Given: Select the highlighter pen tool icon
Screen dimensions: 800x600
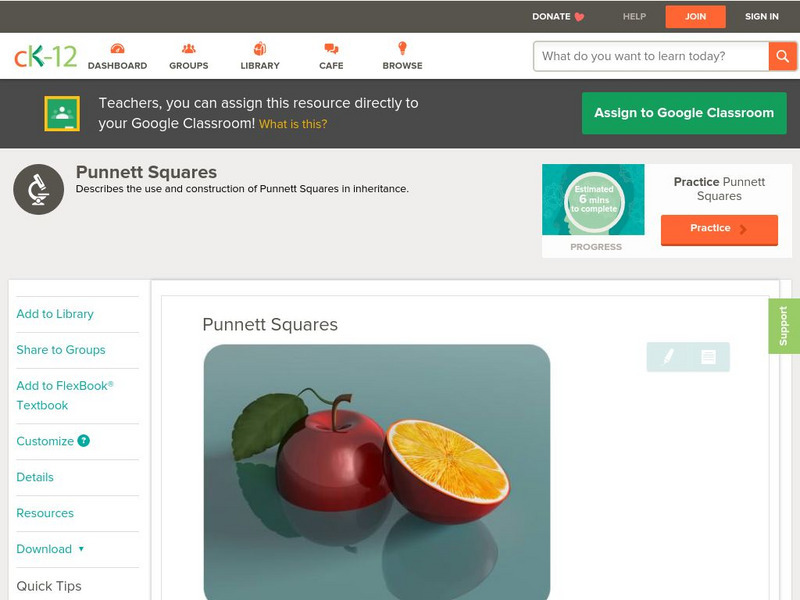Looking at the screenshot, I should coord(668,357).
